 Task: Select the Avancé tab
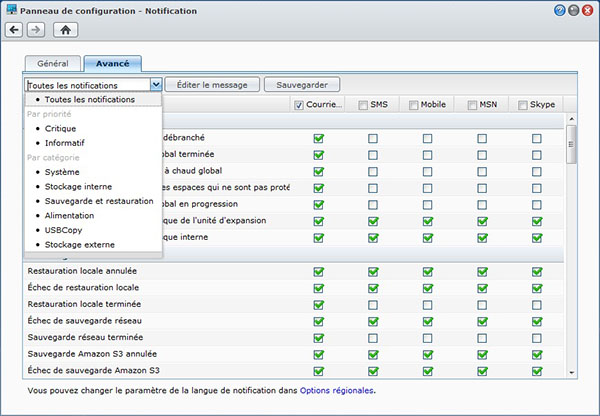[112, 64]
